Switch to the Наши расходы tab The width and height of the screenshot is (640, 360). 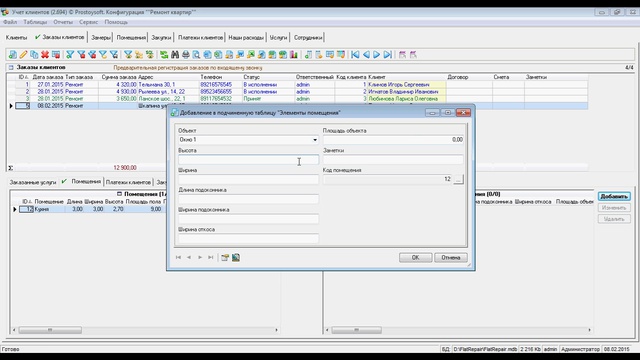(x=246, y=38)
